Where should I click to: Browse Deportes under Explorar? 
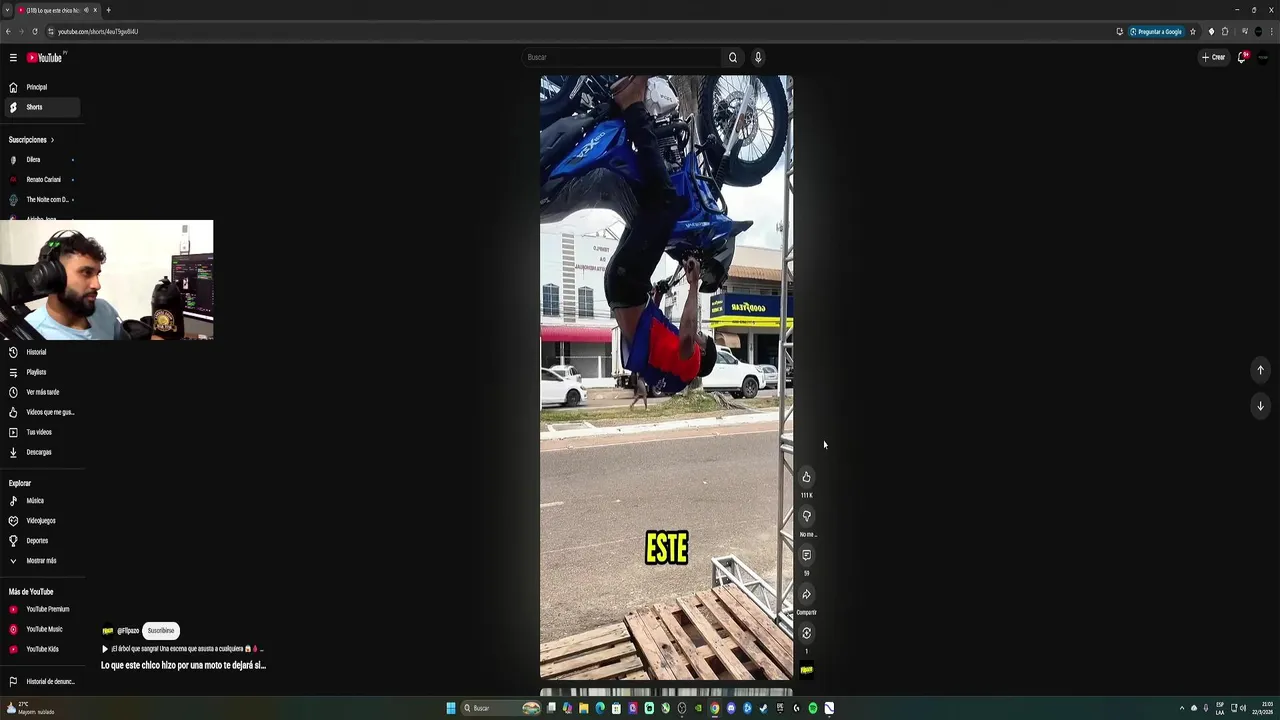coord(40,541)
